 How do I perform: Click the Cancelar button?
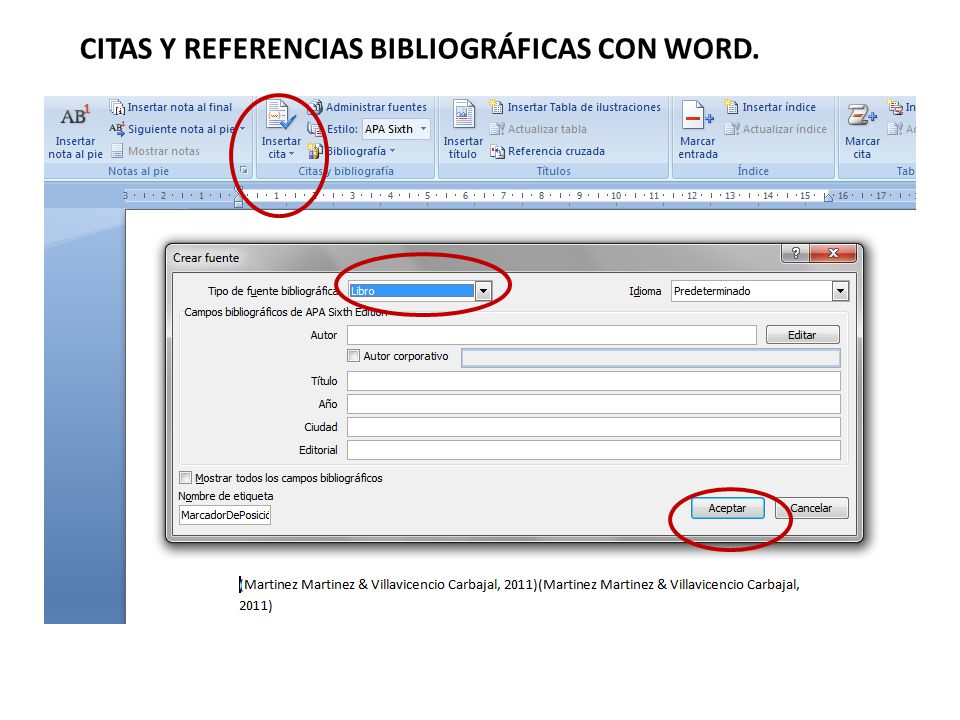pos(812,508)
